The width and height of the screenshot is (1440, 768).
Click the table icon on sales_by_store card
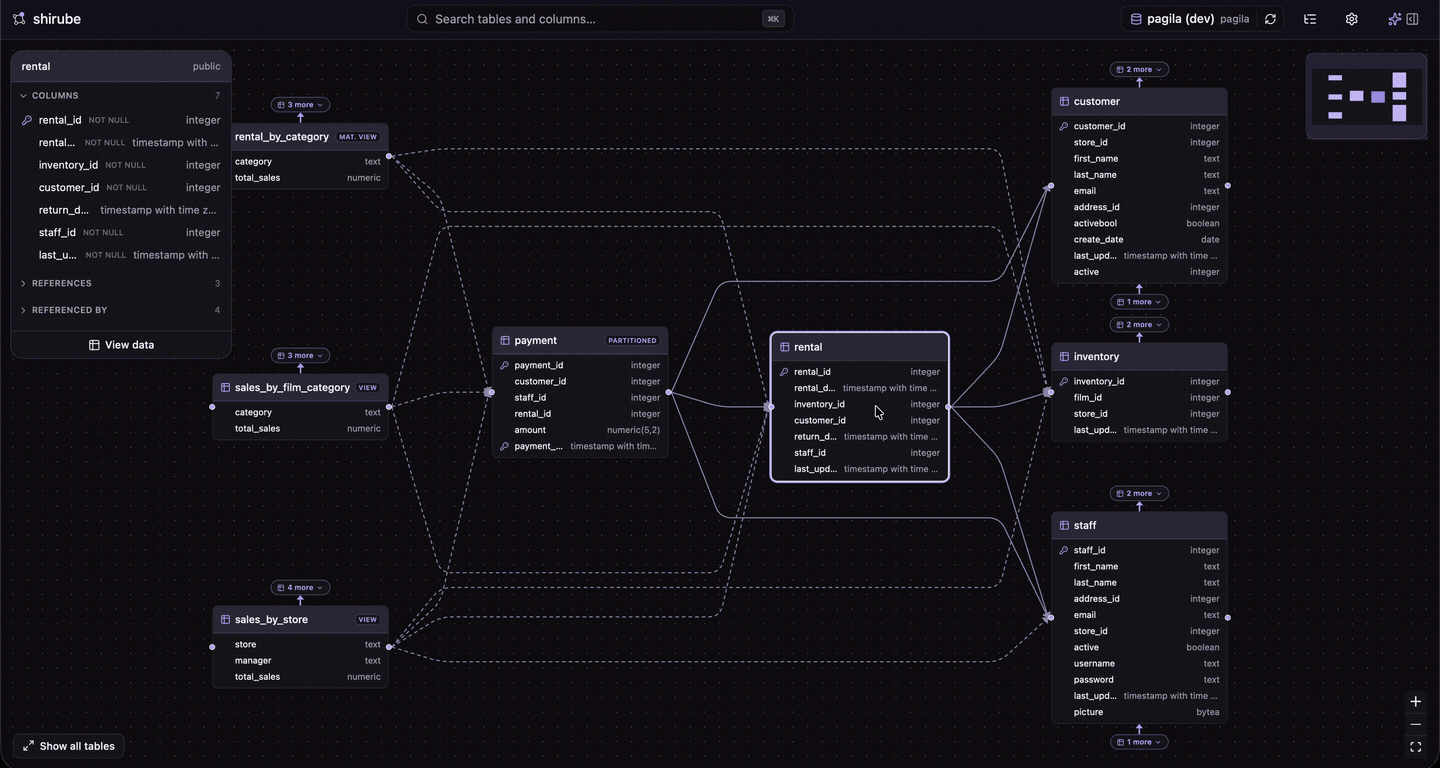[x=225, y=619]
